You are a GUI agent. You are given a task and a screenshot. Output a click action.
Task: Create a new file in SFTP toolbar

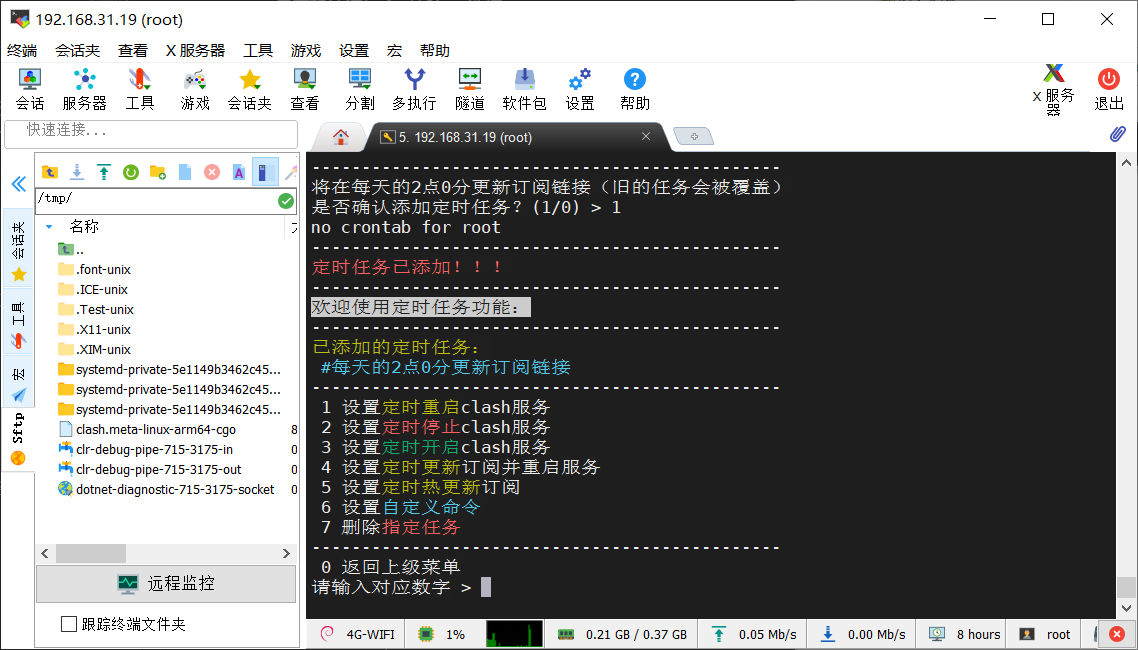point(185,172)
